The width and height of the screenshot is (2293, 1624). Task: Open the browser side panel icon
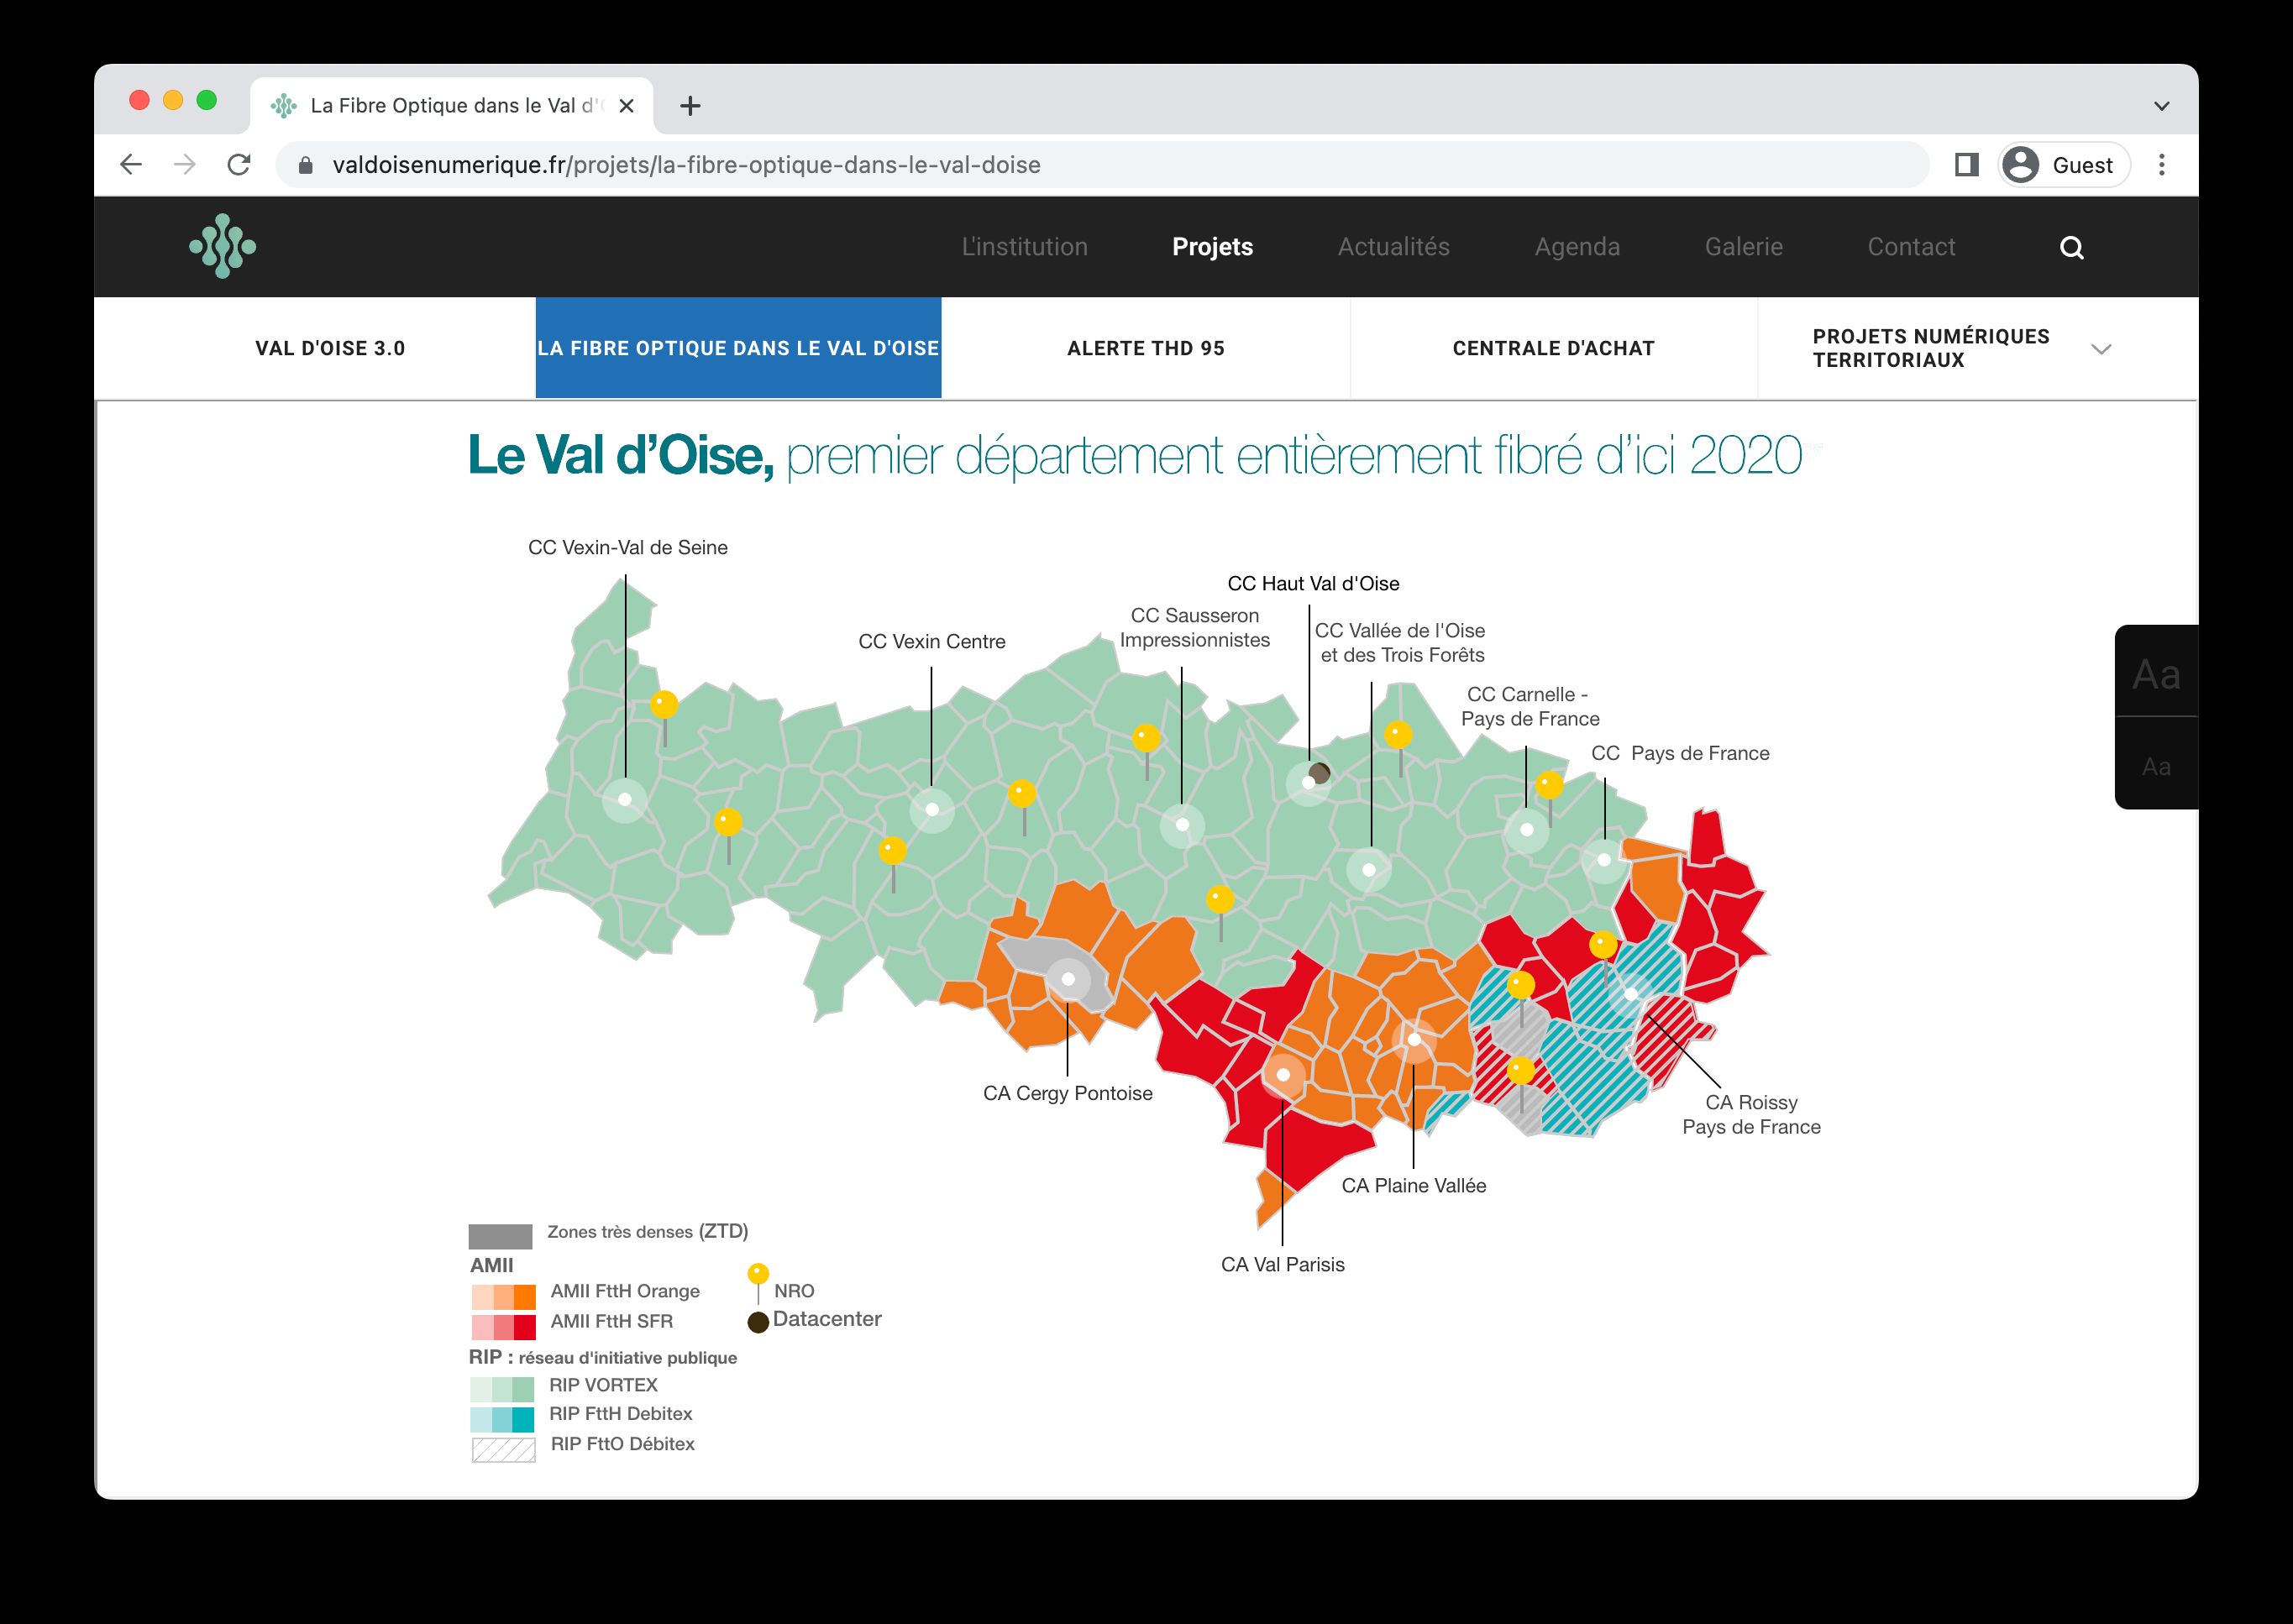(x=1966, y=165)
